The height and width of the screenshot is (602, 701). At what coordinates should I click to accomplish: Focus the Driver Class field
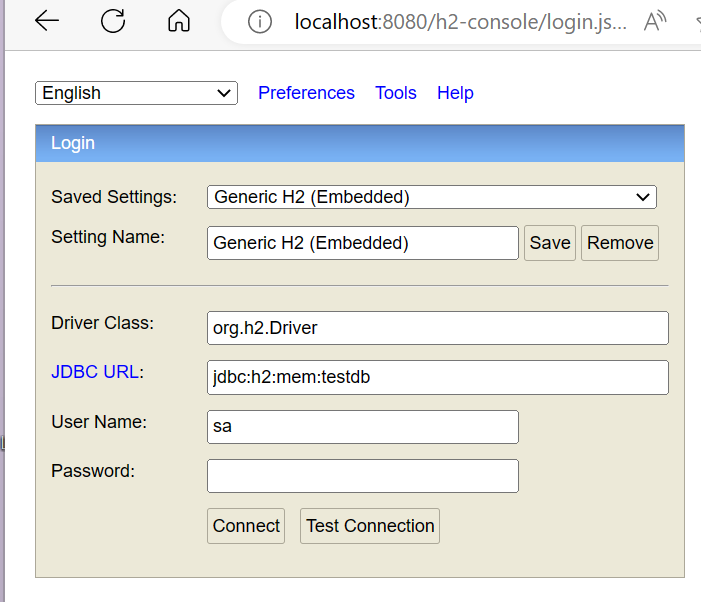coord(438,328)
